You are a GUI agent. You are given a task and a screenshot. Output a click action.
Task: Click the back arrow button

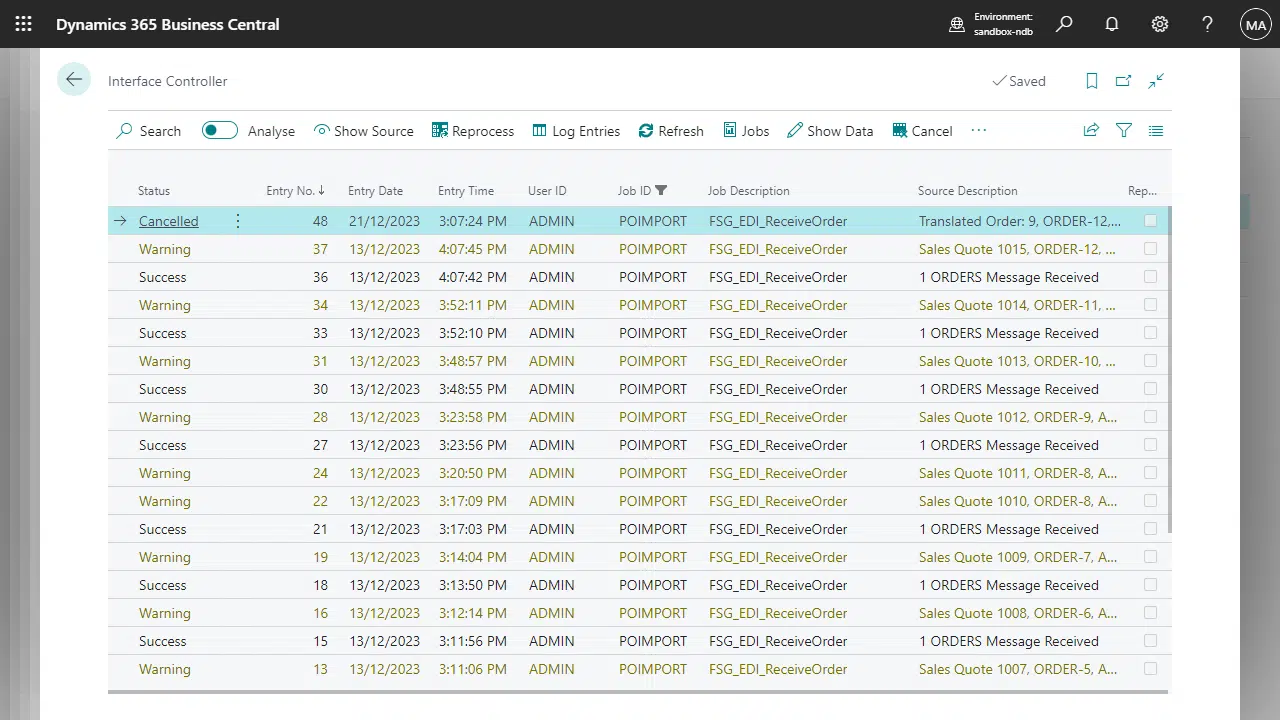point(74,80)
